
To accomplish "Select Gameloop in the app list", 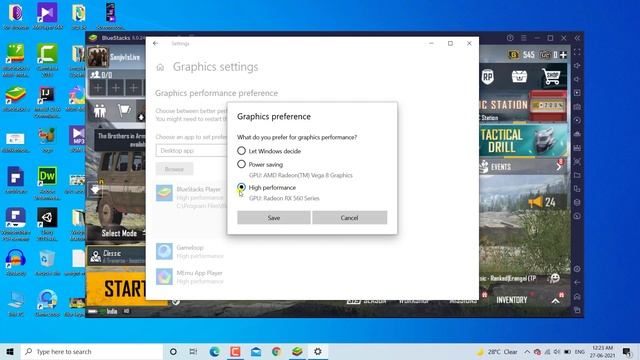I will [x=191, y=251].
